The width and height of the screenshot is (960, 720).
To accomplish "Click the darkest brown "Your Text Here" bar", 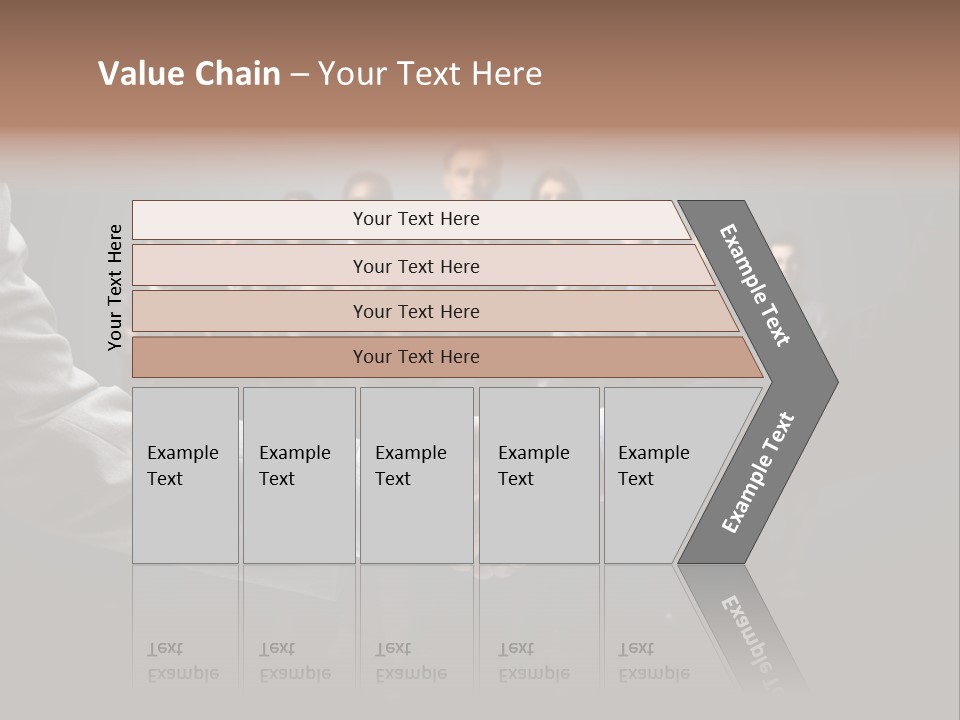I will (x=415, y=357).
